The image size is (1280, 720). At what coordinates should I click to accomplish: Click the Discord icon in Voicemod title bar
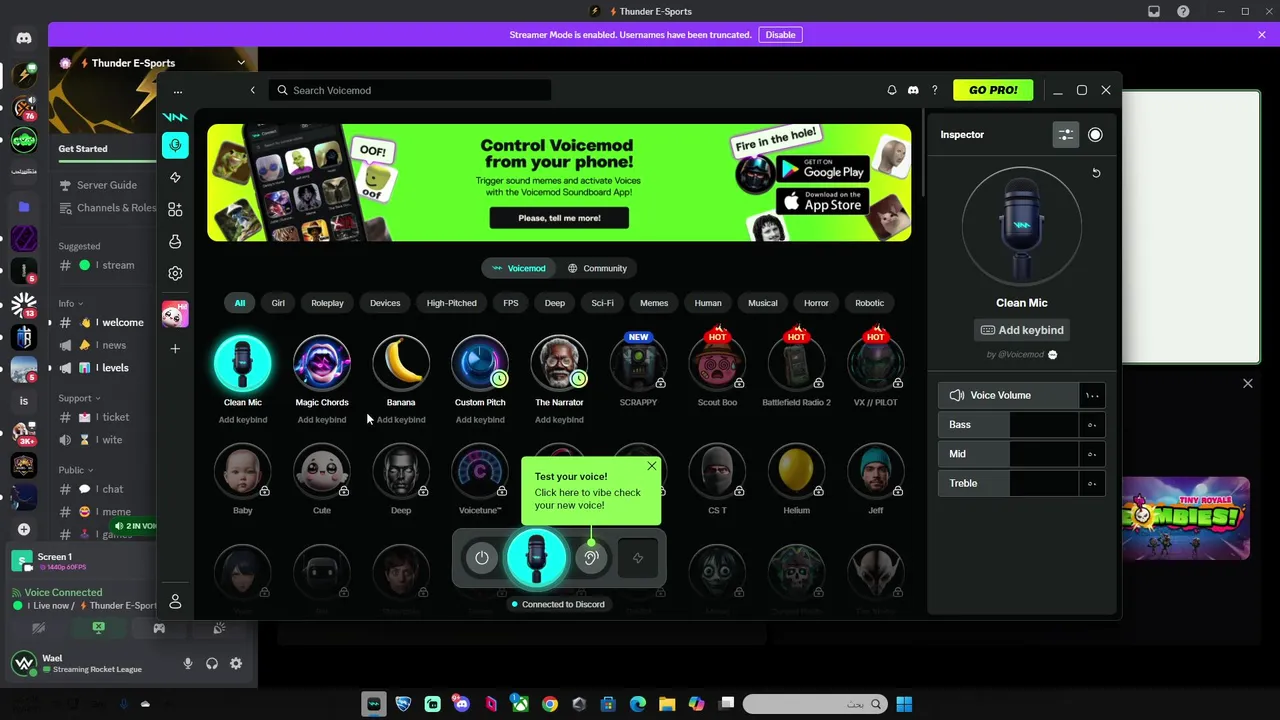click(x=913, y=90)
